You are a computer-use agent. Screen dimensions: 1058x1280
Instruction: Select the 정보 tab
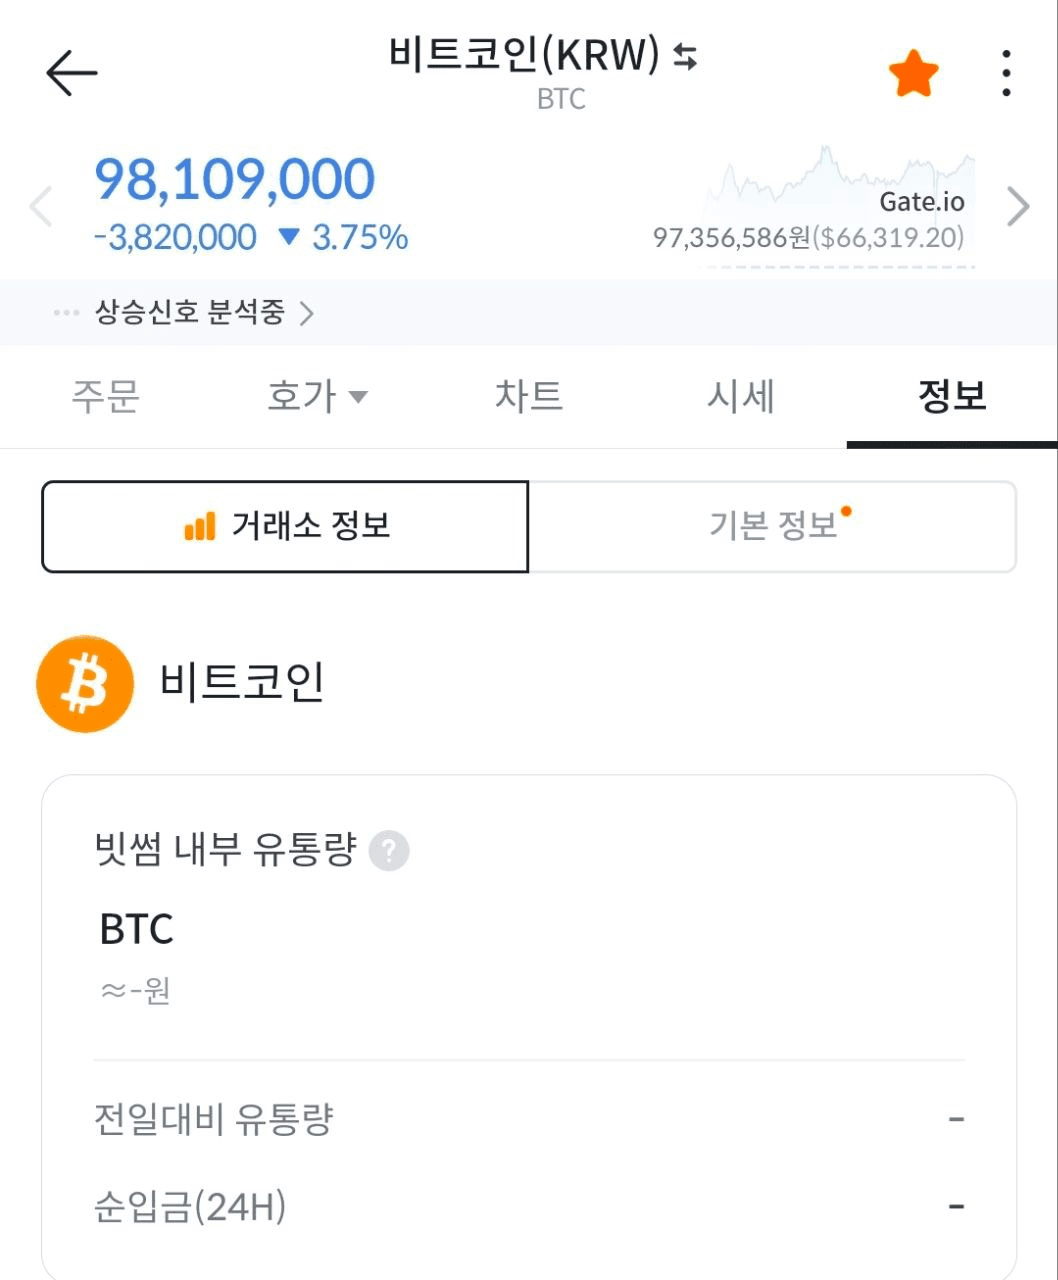tap(951, 396)
